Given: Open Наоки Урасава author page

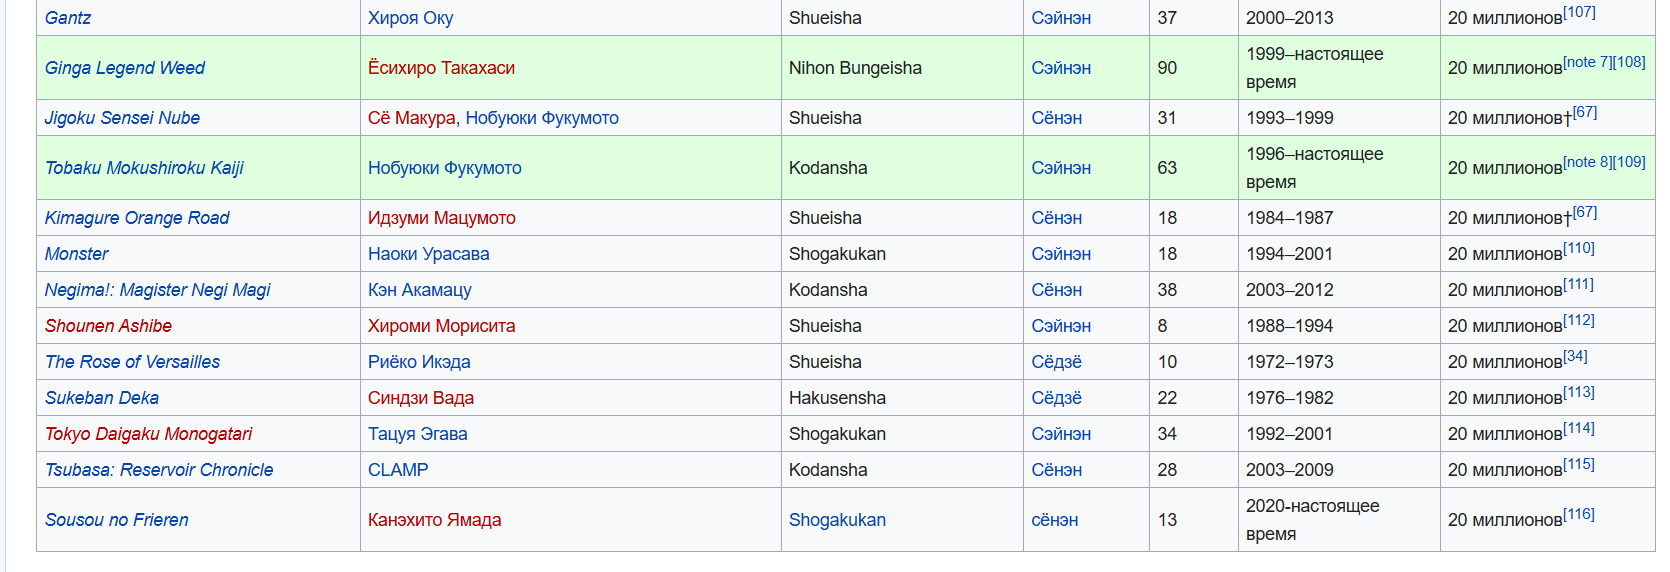Looking at the screenshot, I should click(428, 254).
